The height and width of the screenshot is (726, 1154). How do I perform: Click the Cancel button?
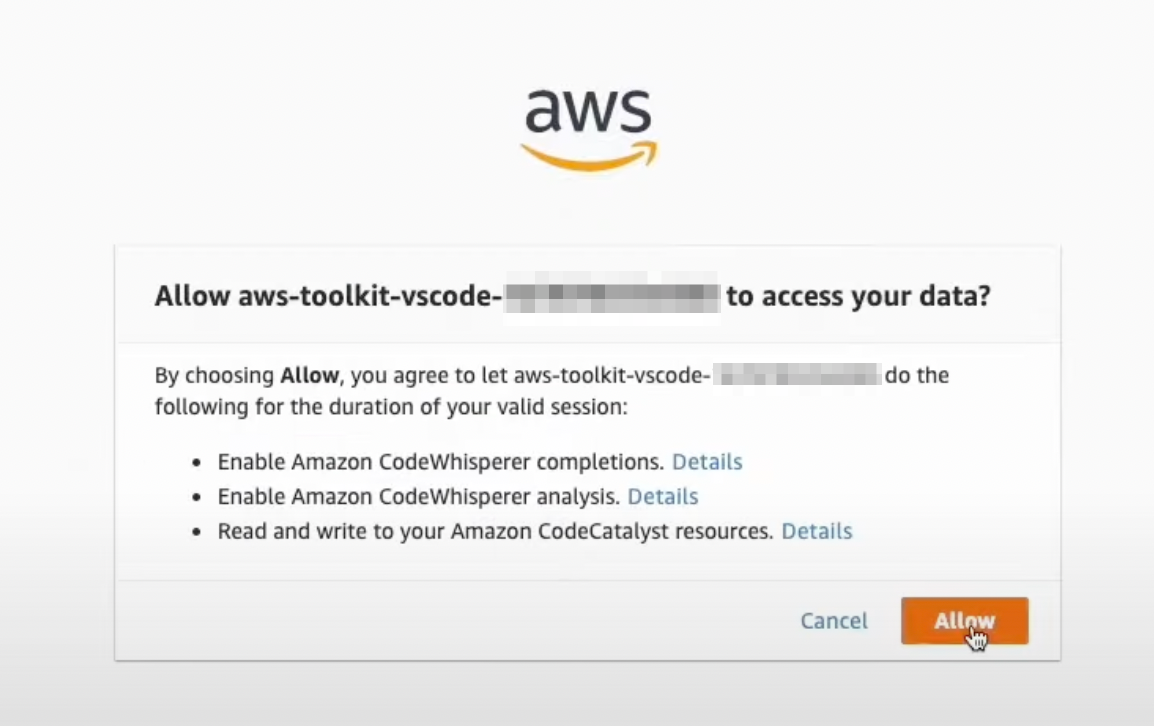coord(833,620)
